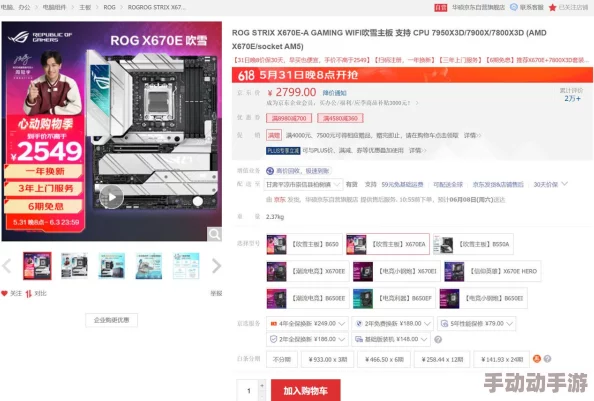Open 电脑、办公 breadcrumb
Screen dimensions: 594x401
click(16, 7)
